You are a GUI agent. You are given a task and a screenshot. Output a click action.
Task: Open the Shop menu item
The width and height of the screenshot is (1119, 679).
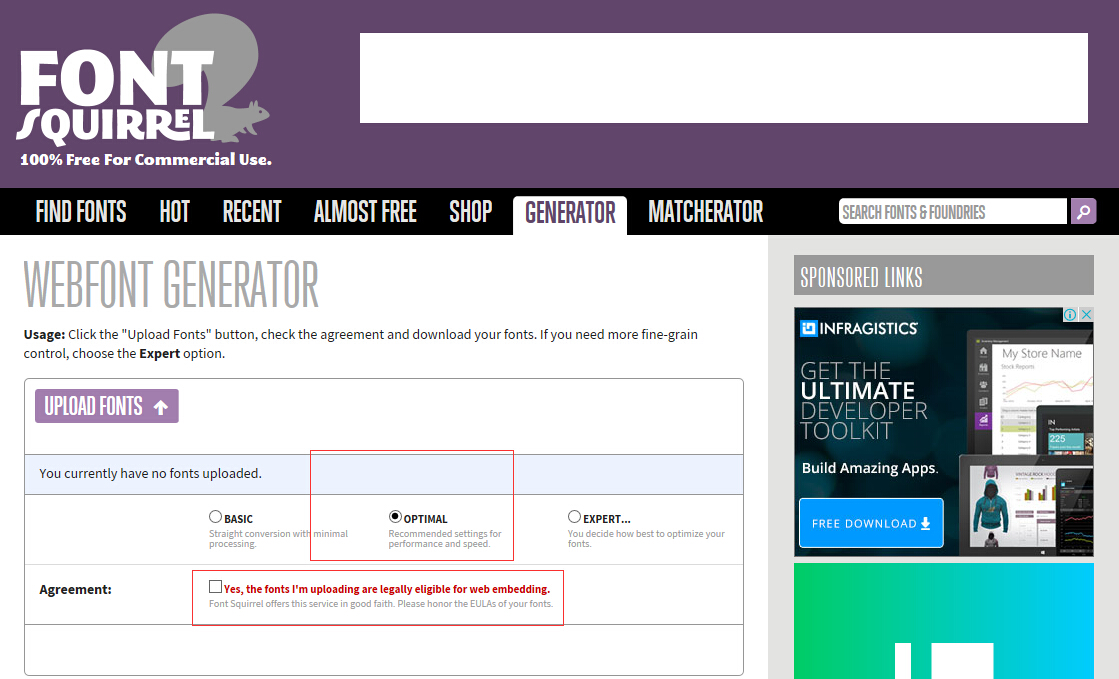[470, 212]
